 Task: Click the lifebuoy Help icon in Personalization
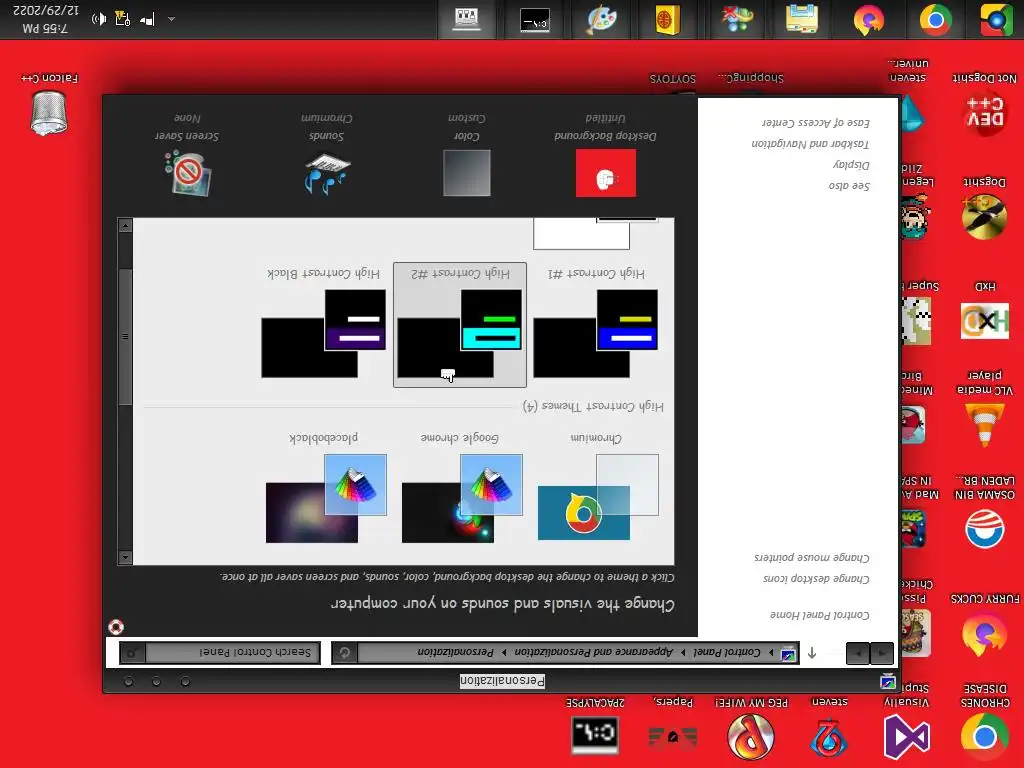[x=116, y=627]
